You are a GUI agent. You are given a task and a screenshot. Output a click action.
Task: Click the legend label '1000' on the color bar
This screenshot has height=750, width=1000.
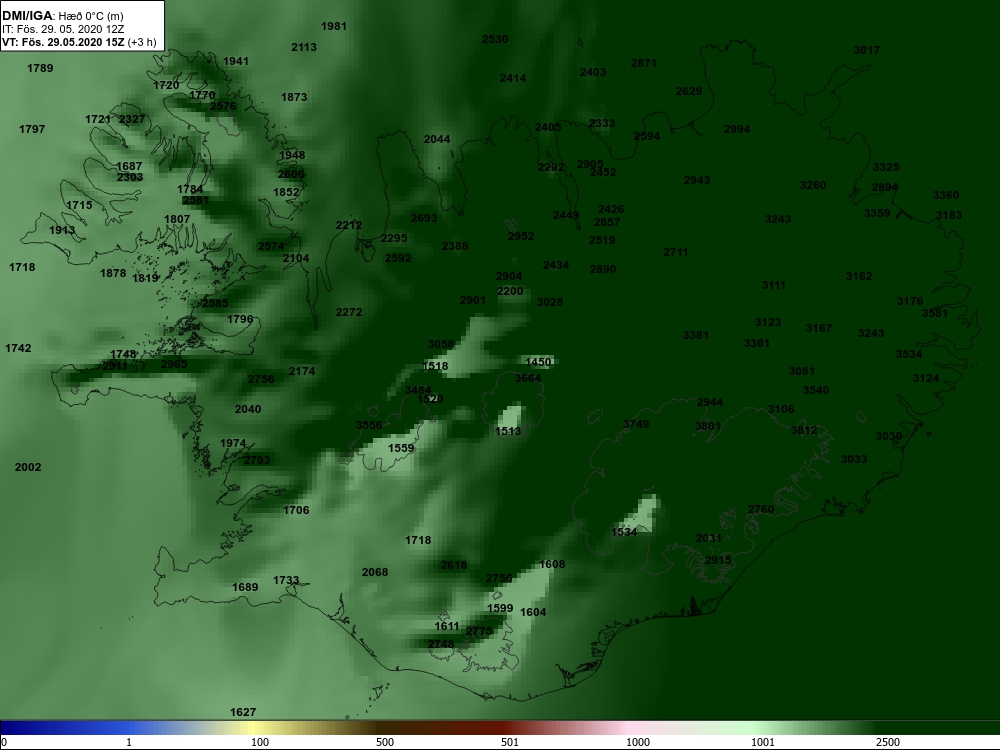[x=638, y=742]
